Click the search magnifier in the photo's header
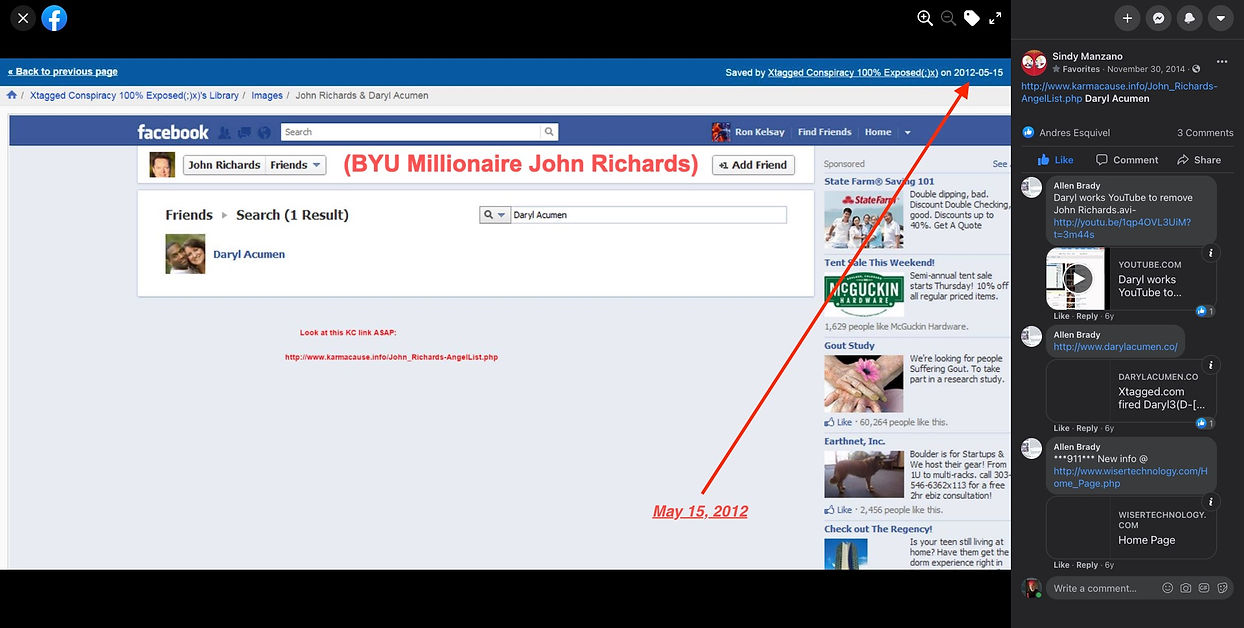Screen dimensions: 1244x628 (549, 132)
